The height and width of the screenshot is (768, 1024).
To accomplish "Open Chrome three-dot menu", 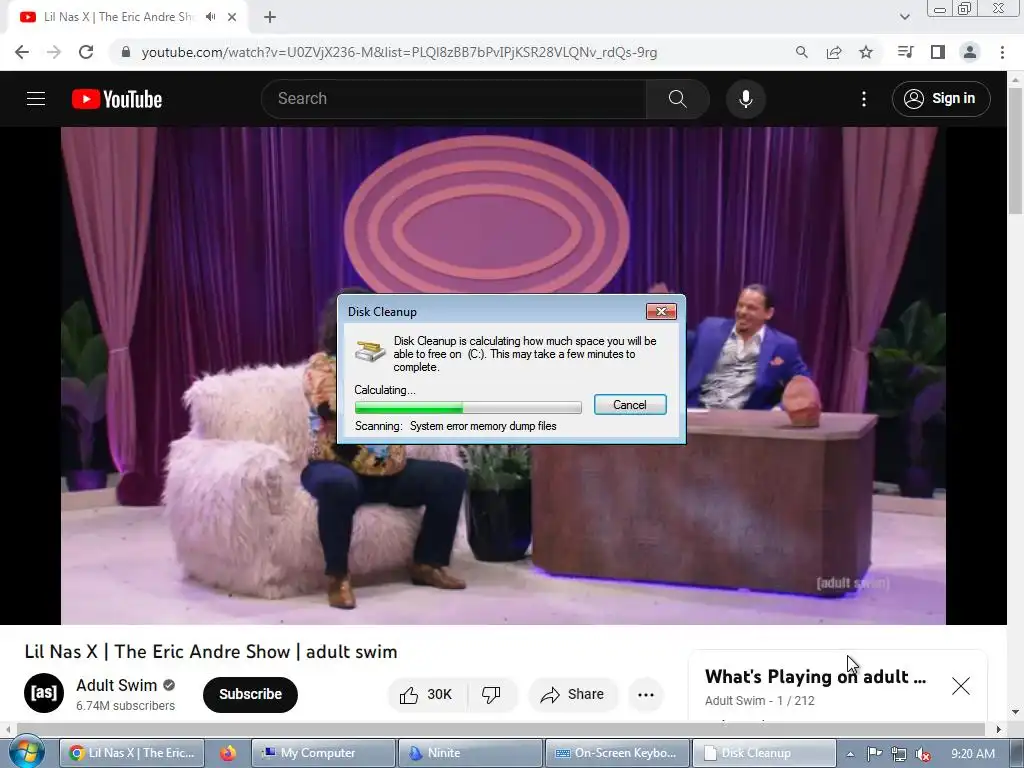I will point(1002,52).
